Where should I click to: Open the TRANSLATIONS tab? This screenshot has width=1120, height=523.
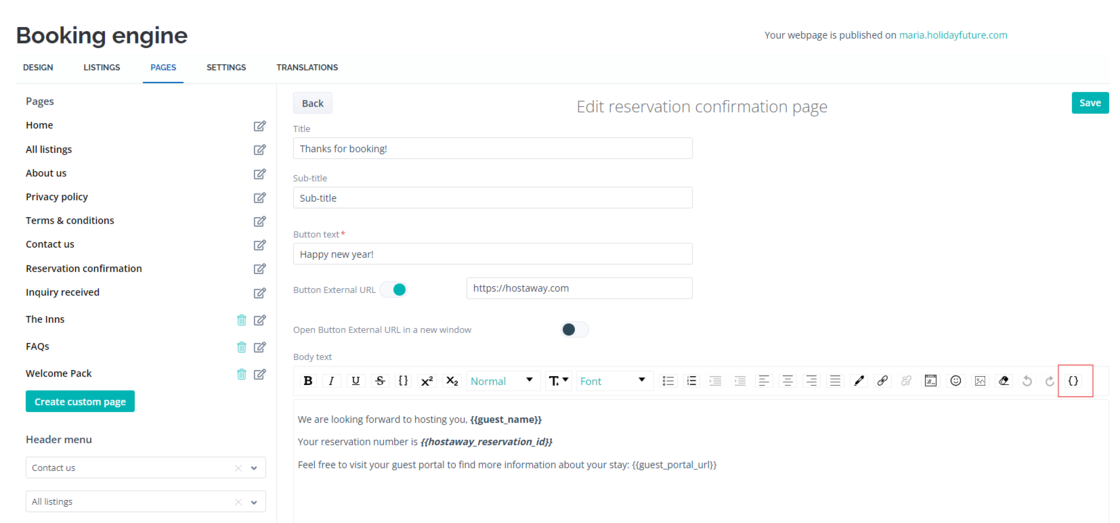307,68
